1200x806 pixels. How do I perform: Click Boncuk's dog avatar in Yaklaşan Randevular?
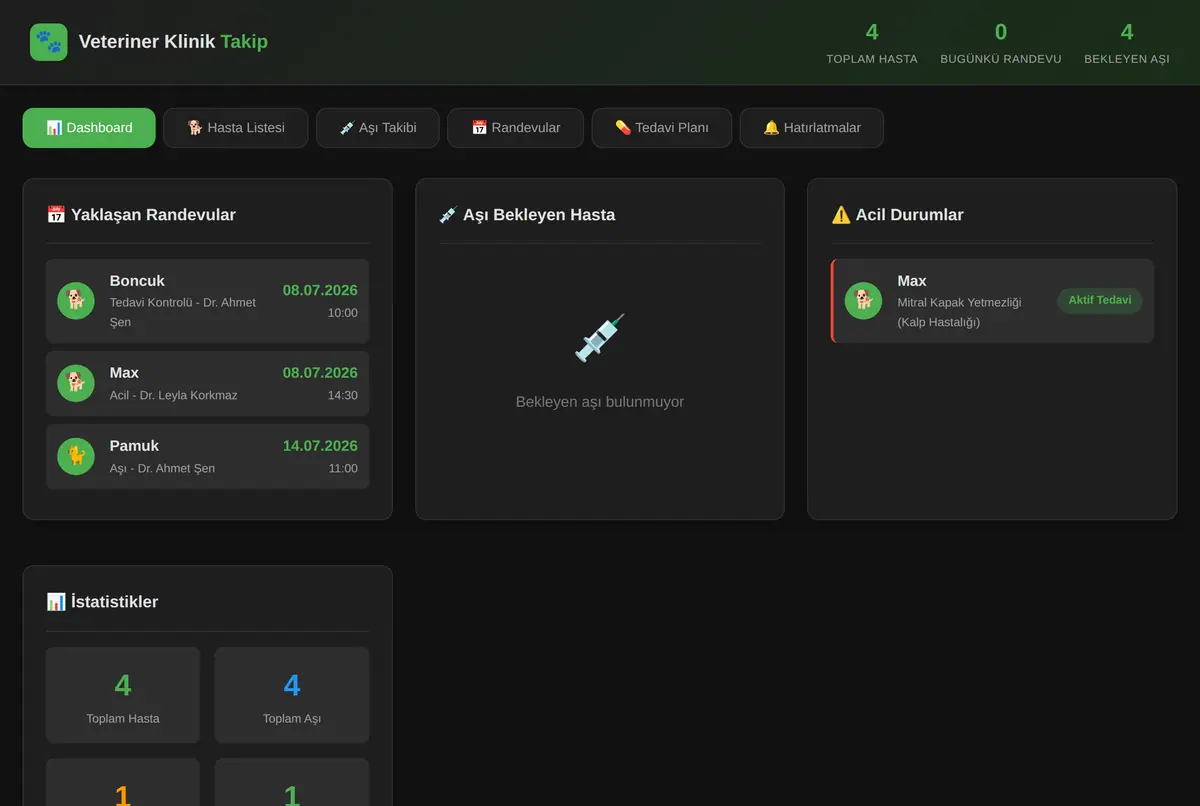pos(76,301)
